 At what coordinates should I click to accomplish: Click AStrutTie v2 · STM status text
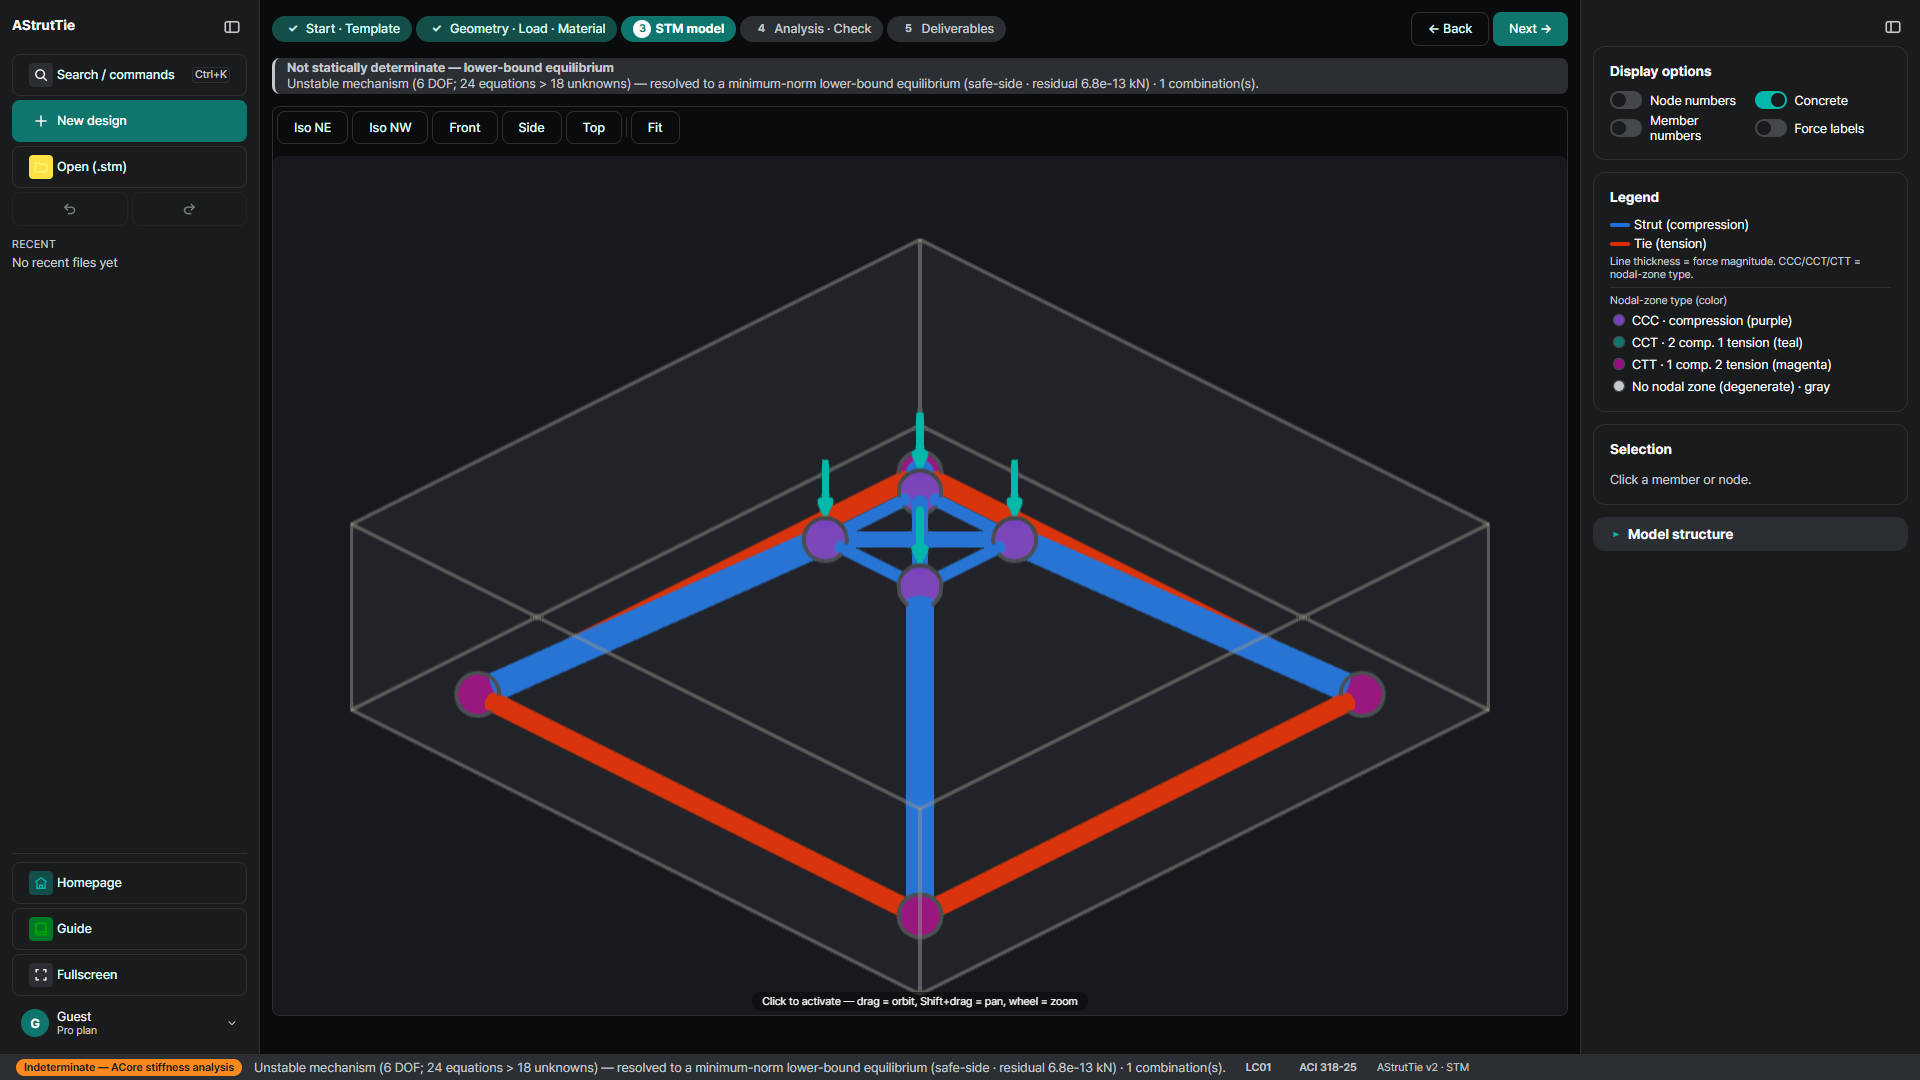[1422, 1067]
